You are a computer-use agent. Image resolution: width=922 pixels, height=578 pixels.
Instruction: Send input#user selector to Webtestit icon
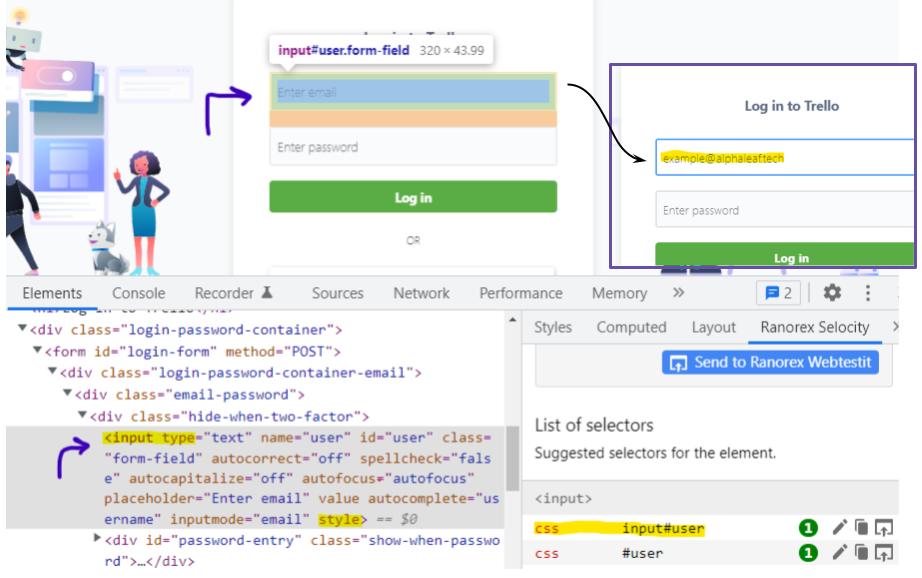click(883, 528)
